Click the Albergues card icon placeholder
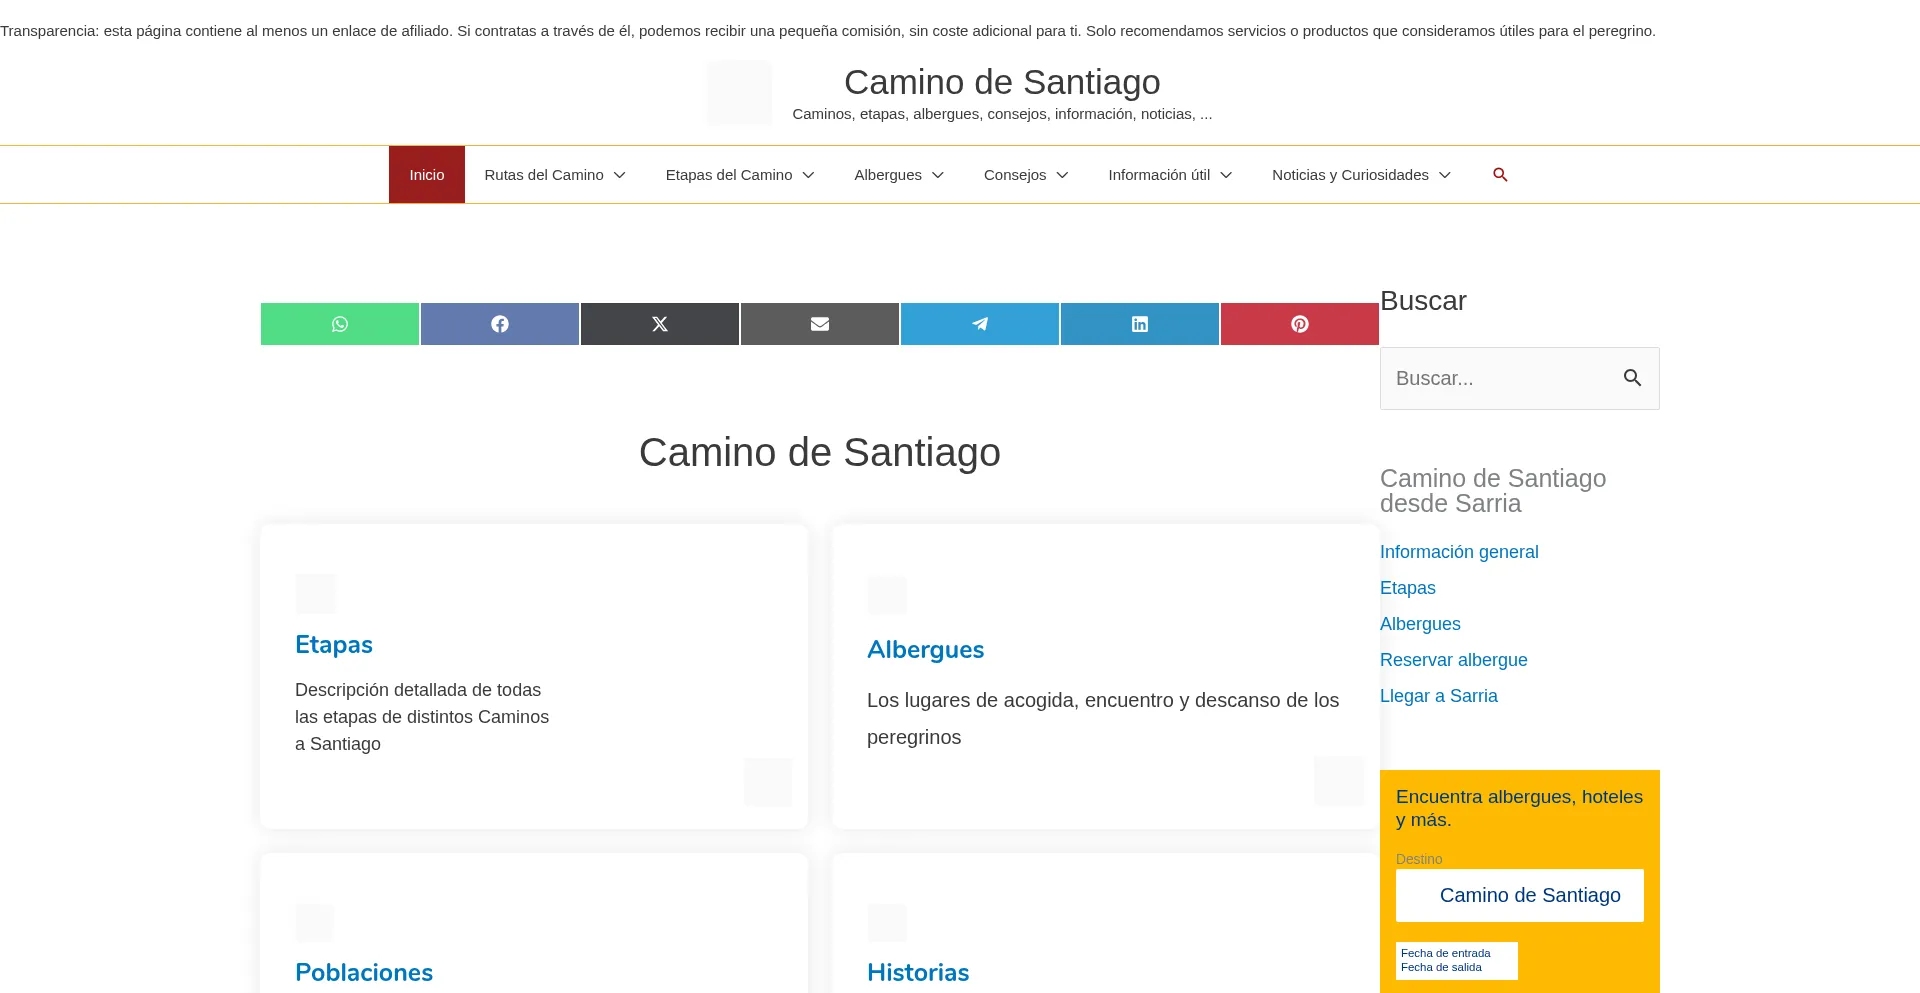The height and width of the screenshot is (993, 1920). point(887,595)
